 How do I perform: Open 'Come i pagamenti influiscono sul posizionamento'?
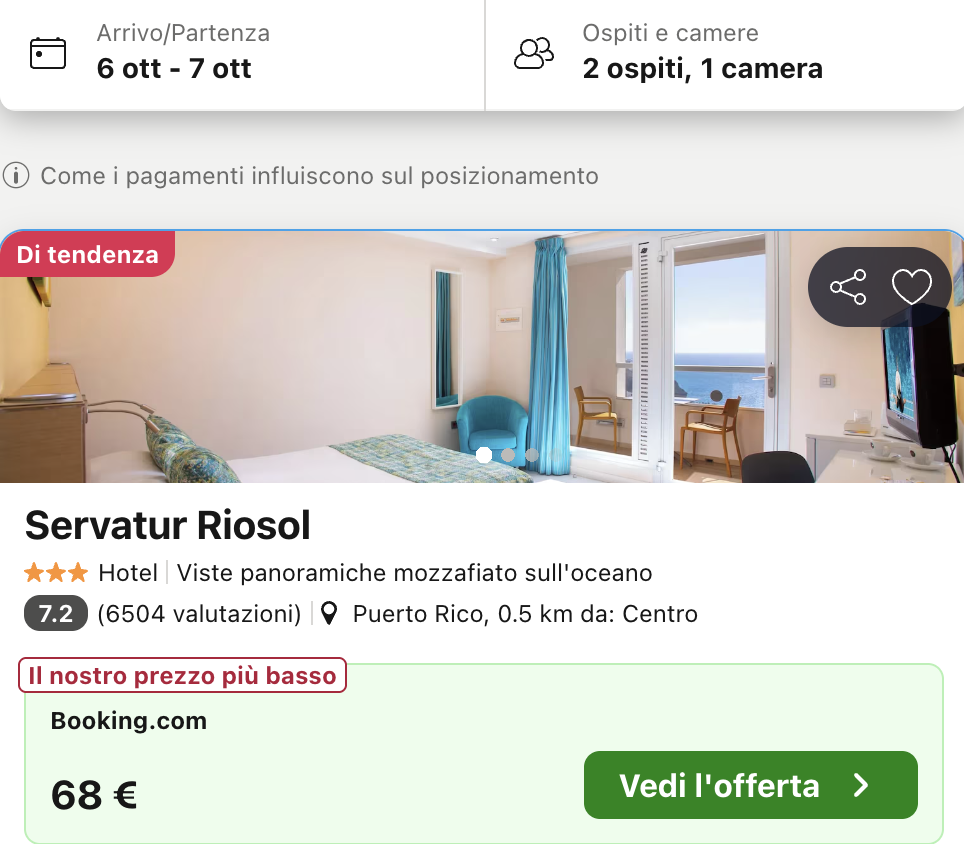tap(319, 177)
